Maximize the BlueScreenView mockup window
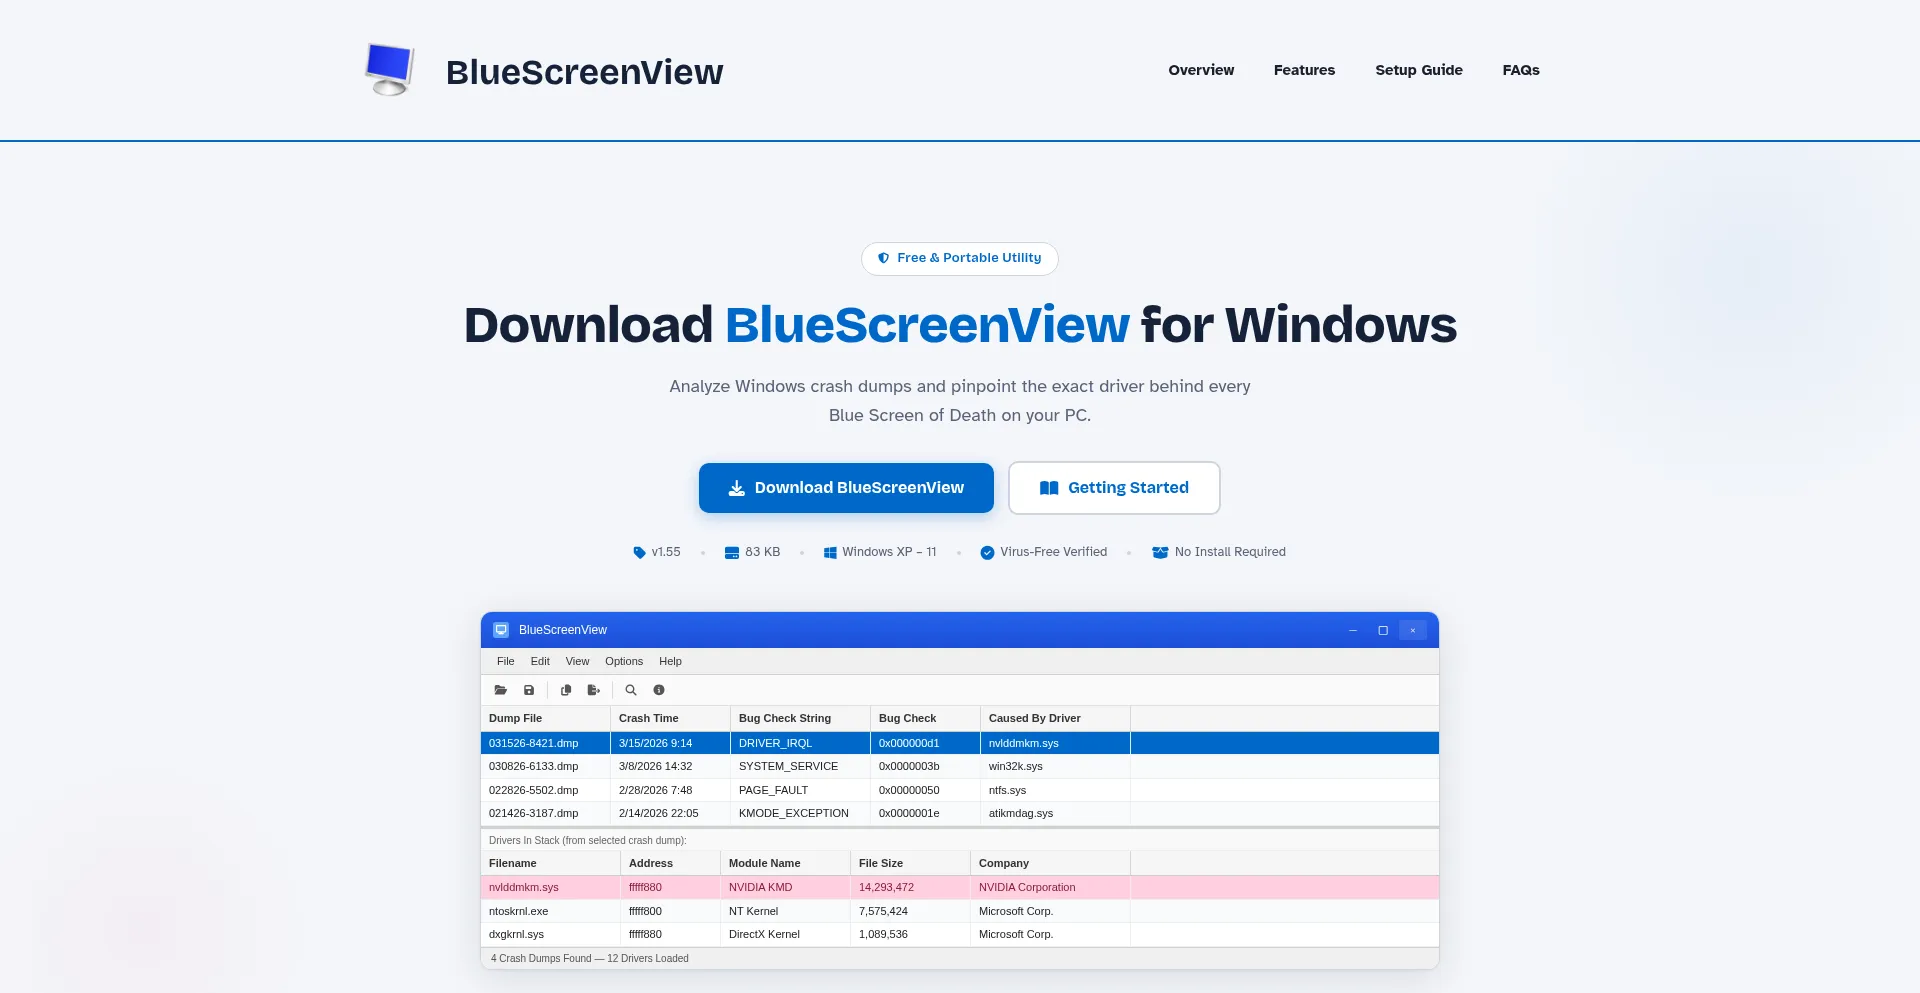1920x993 pixels. click(1383, 630)
